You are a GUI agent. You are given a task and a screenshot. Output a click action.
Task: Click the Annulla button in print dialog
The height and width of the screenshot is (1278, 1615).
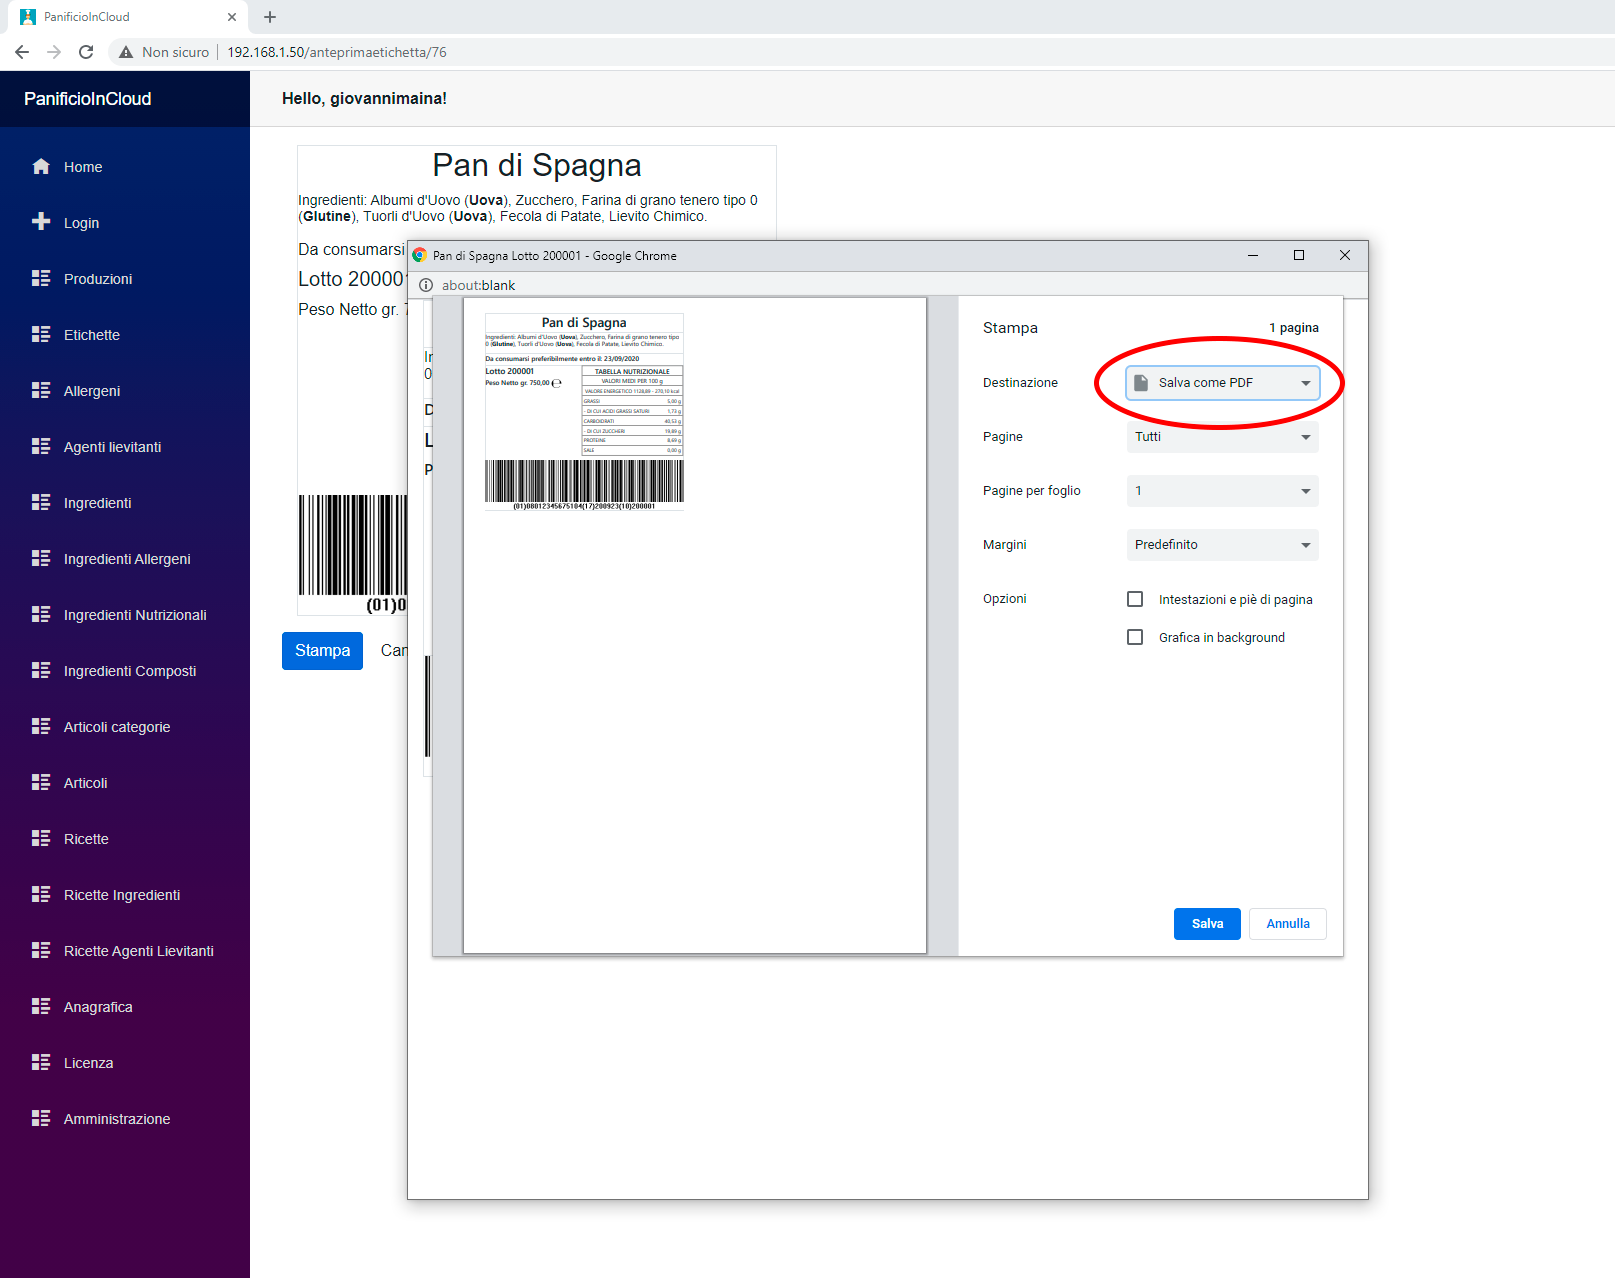point(1288,924)
